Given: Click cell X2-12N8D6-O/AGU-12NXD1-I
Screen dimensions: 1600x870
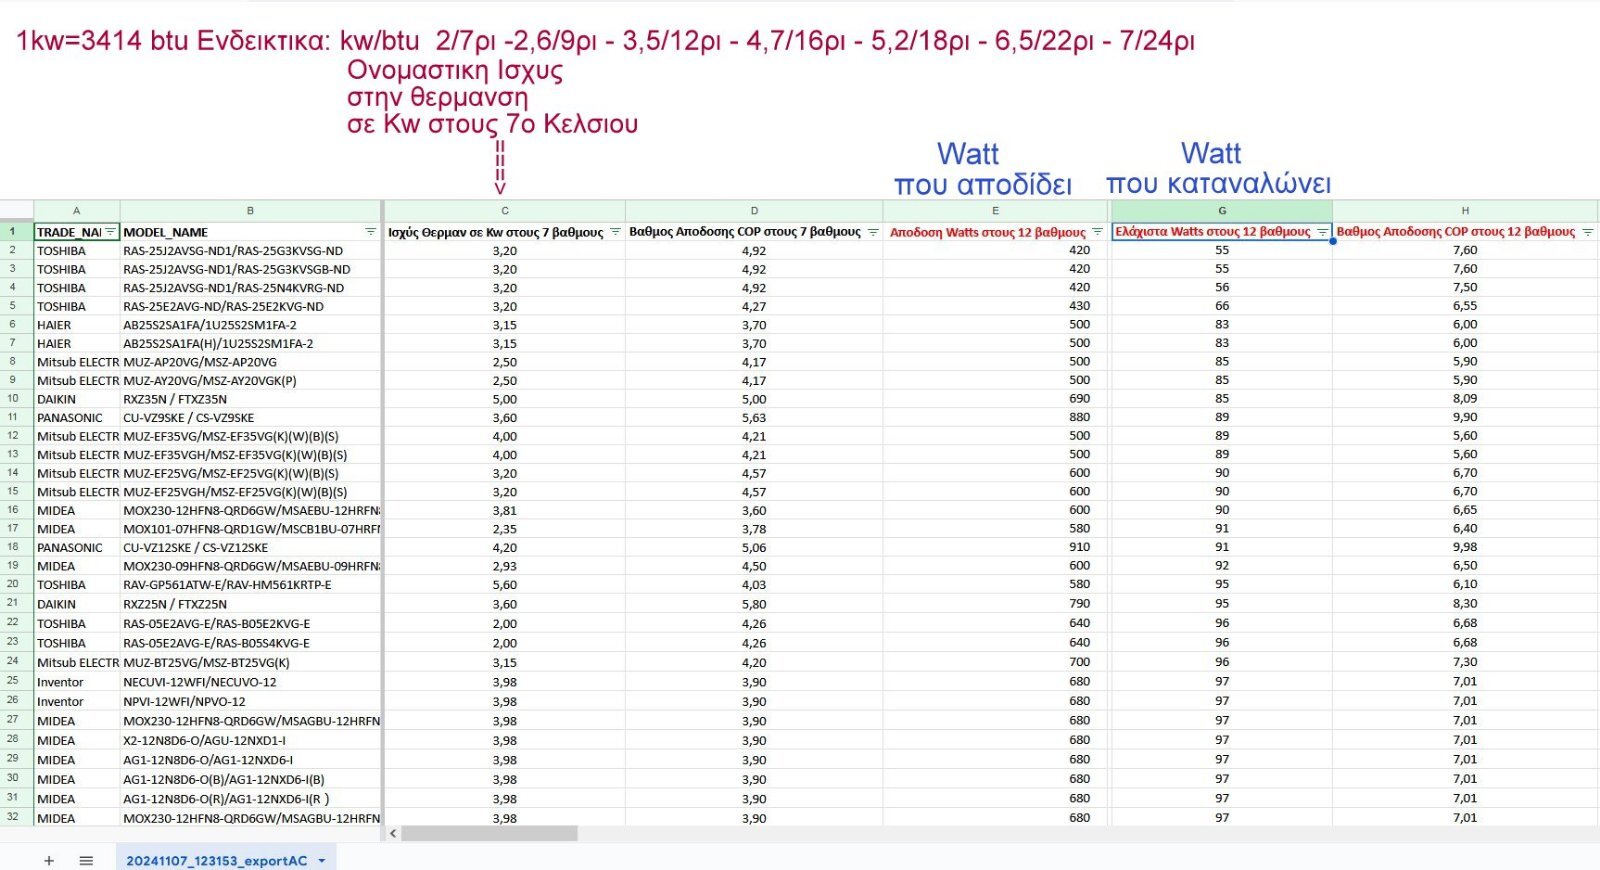Looking at the screenshot, I should 250,740.
